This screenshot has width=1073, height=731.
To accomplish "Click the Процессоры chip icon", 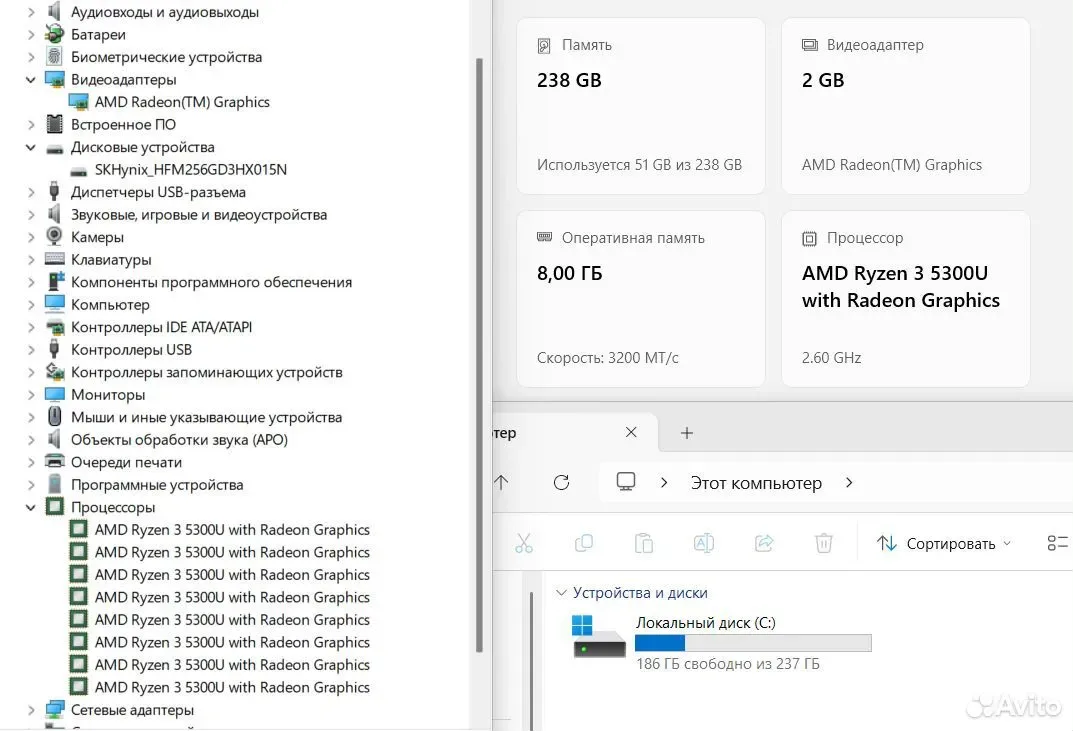I will [55, 506].
